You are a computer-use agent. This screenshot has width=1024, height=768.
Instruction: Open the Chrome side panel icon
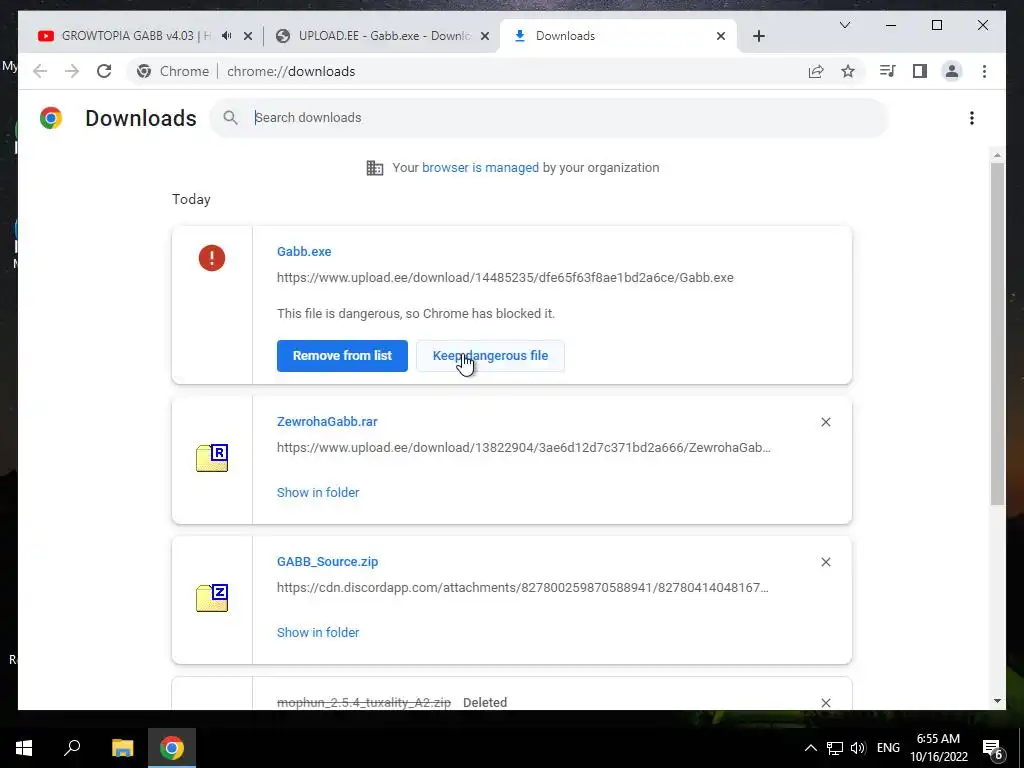click(x=920, y=71)
